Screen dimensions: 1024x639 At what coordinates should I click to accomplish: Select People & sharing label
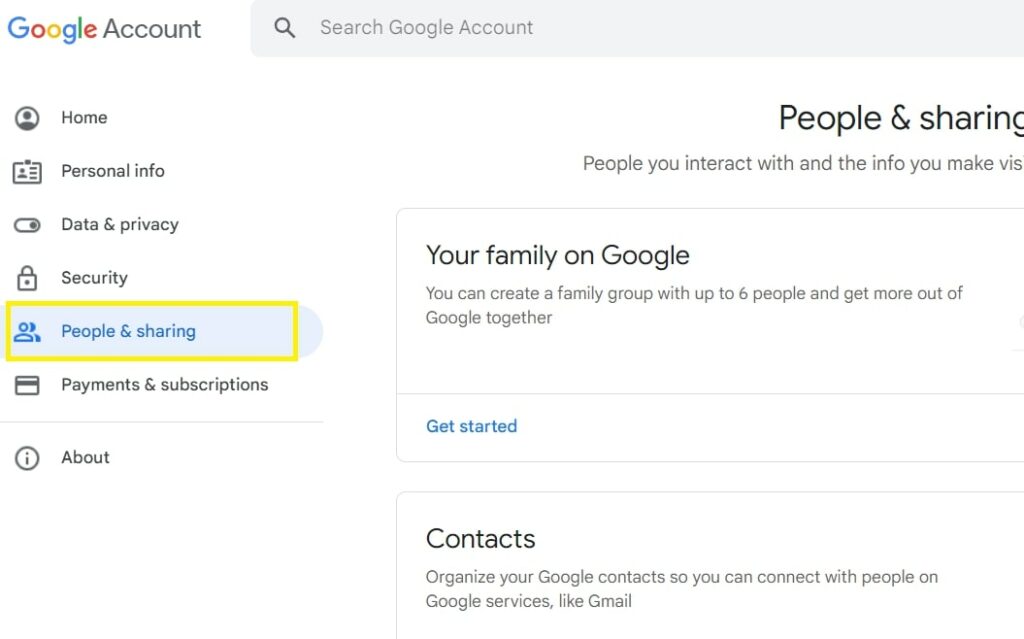(x=129, y=331)
